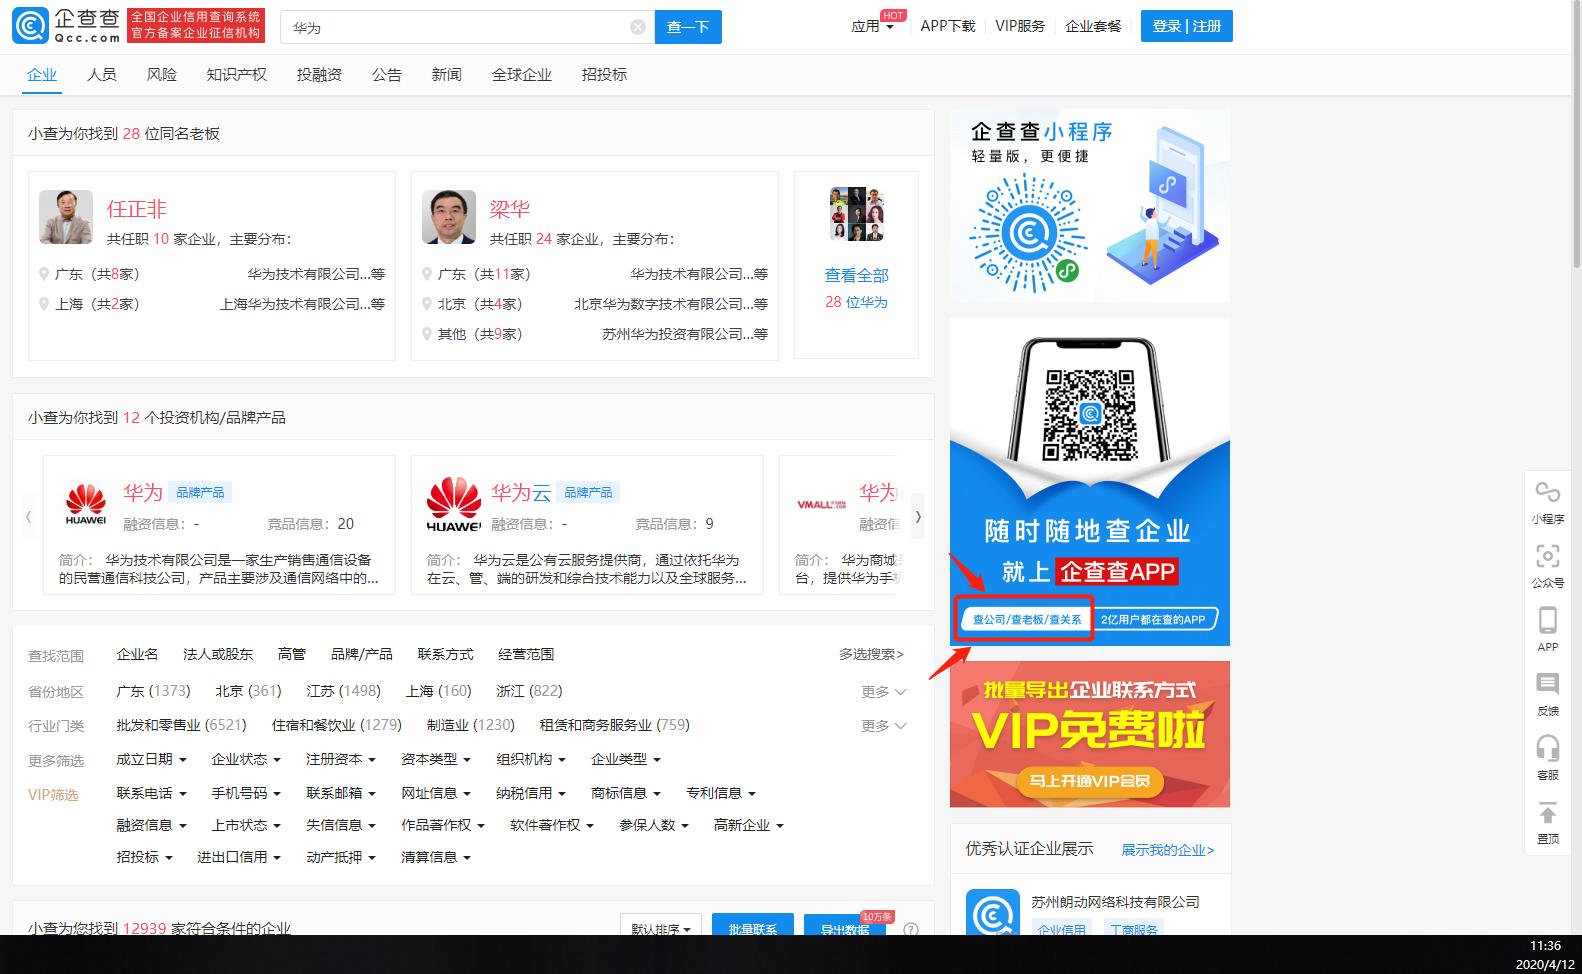Open the 企业套餐 link

click(x=1094, y=26)
